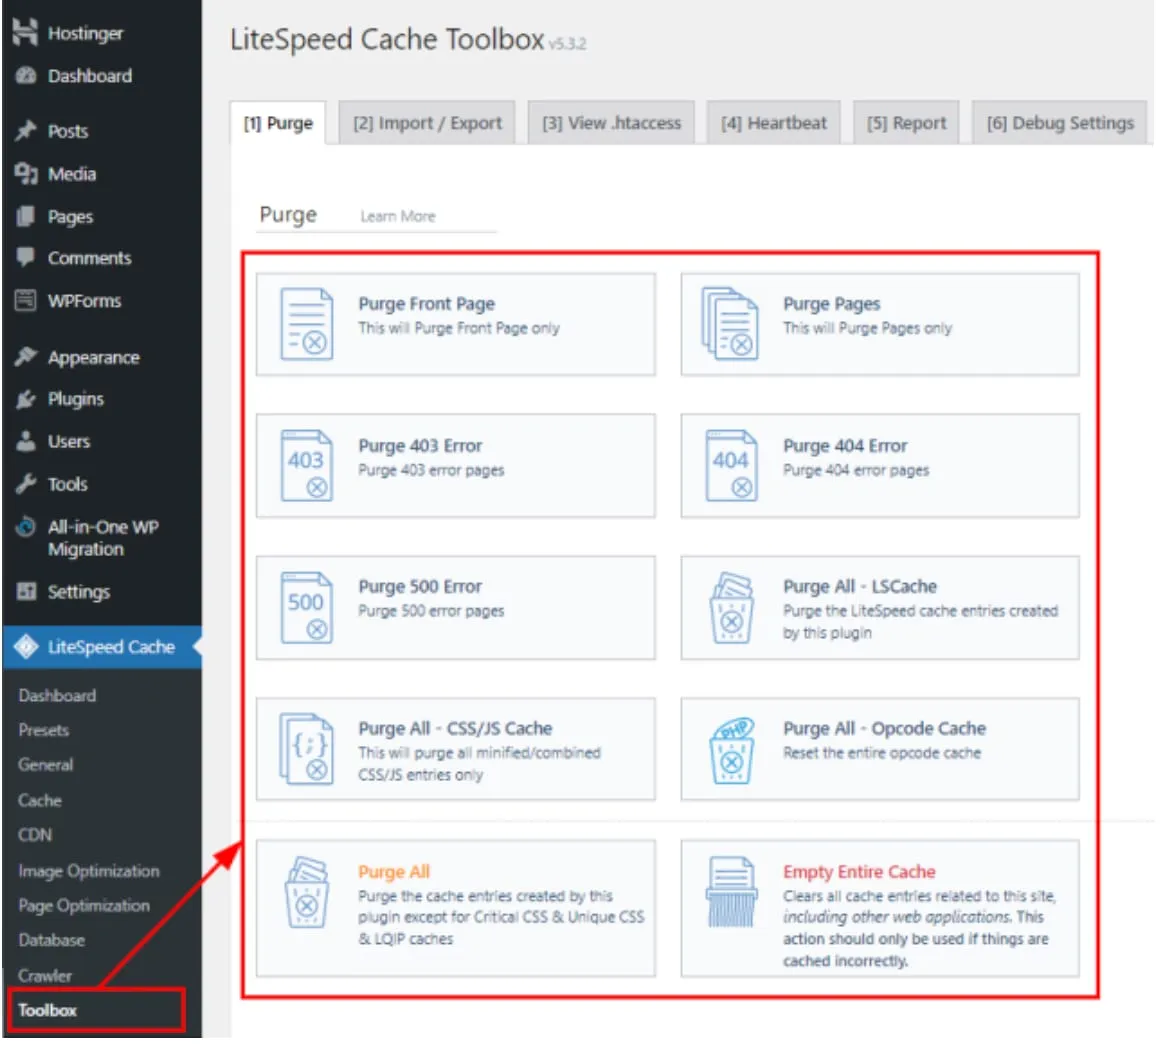Screen dimensions: 1168x1060
Task: Click the orange Purge All title
Action: (394, 872)
